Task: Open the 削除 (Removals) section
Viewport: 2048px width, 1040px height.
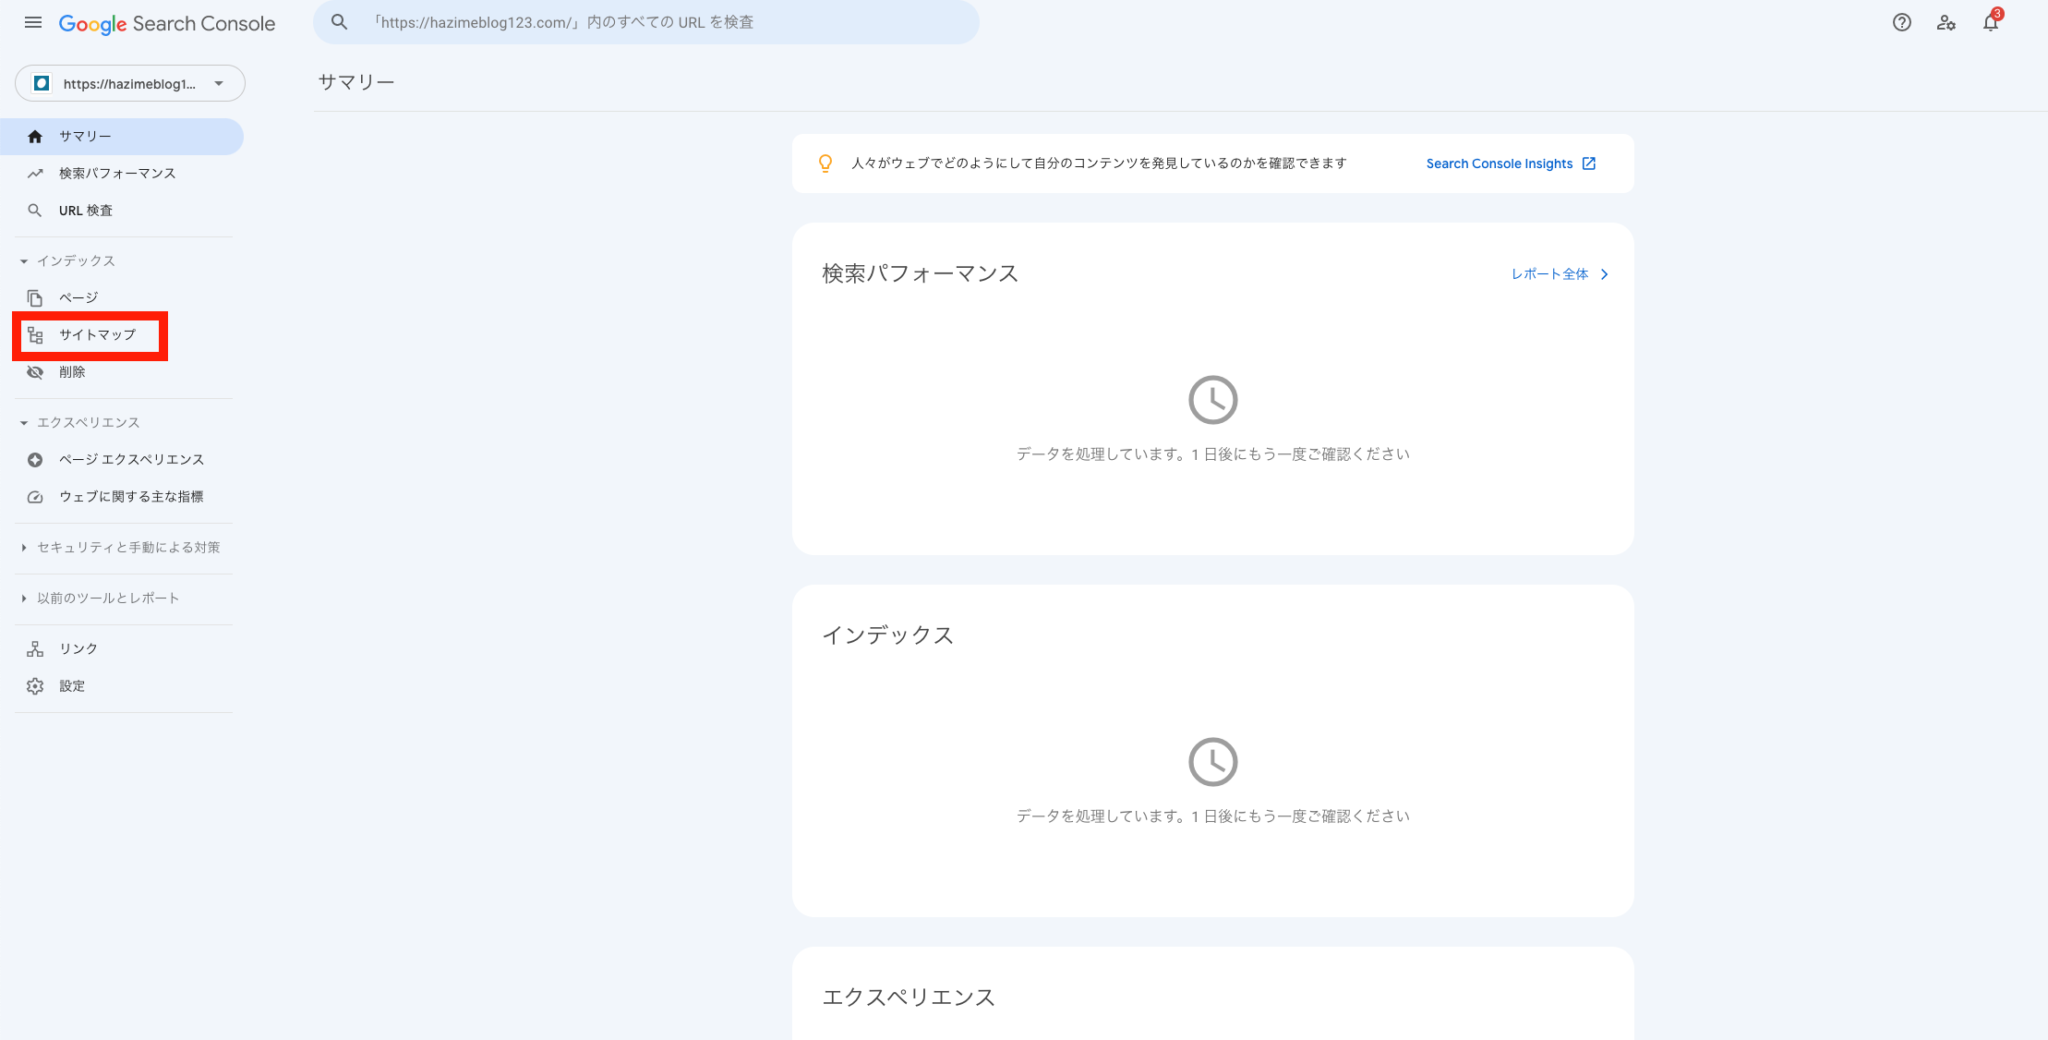Action: pyautogui.click(x=73, y=371)
